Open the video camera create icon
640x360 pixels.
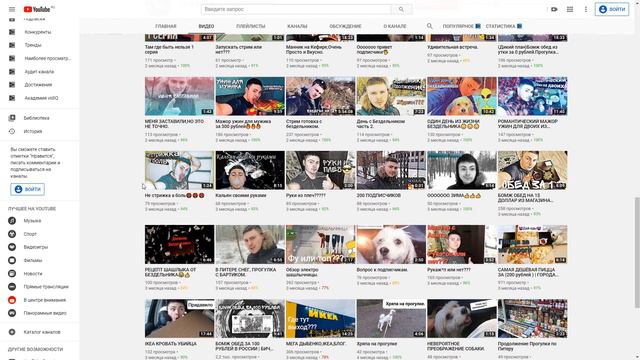(x=554, y=9)
